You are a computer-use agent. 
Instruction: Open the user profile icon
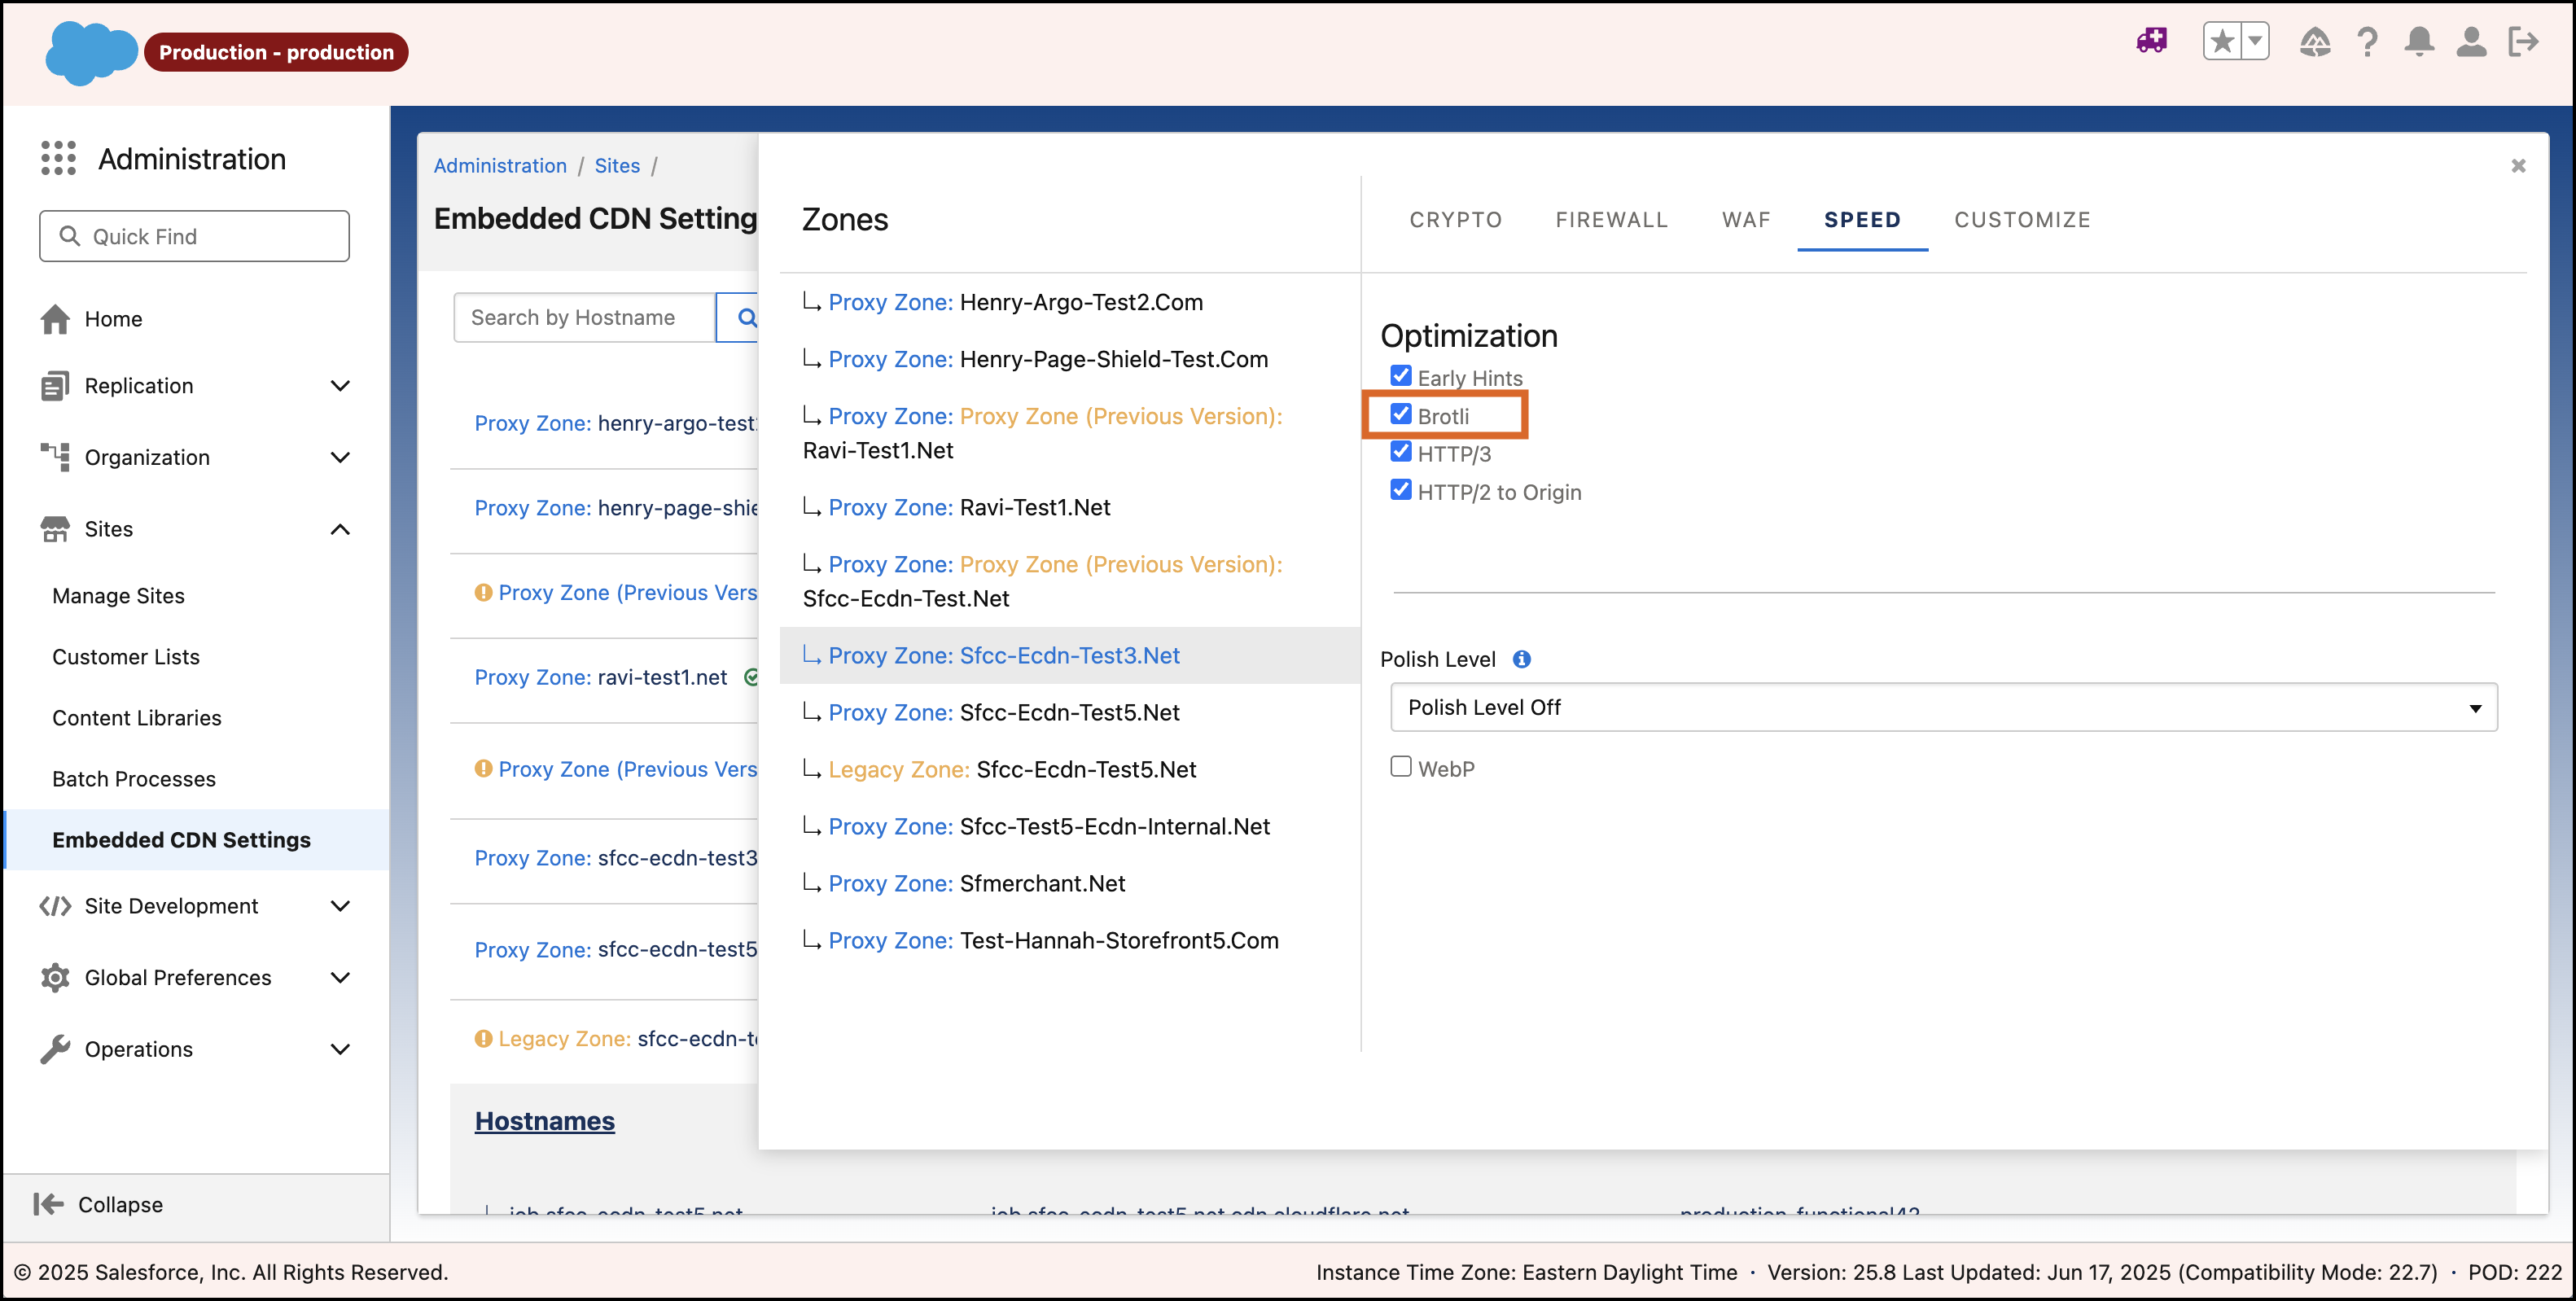coord(2471,41)
